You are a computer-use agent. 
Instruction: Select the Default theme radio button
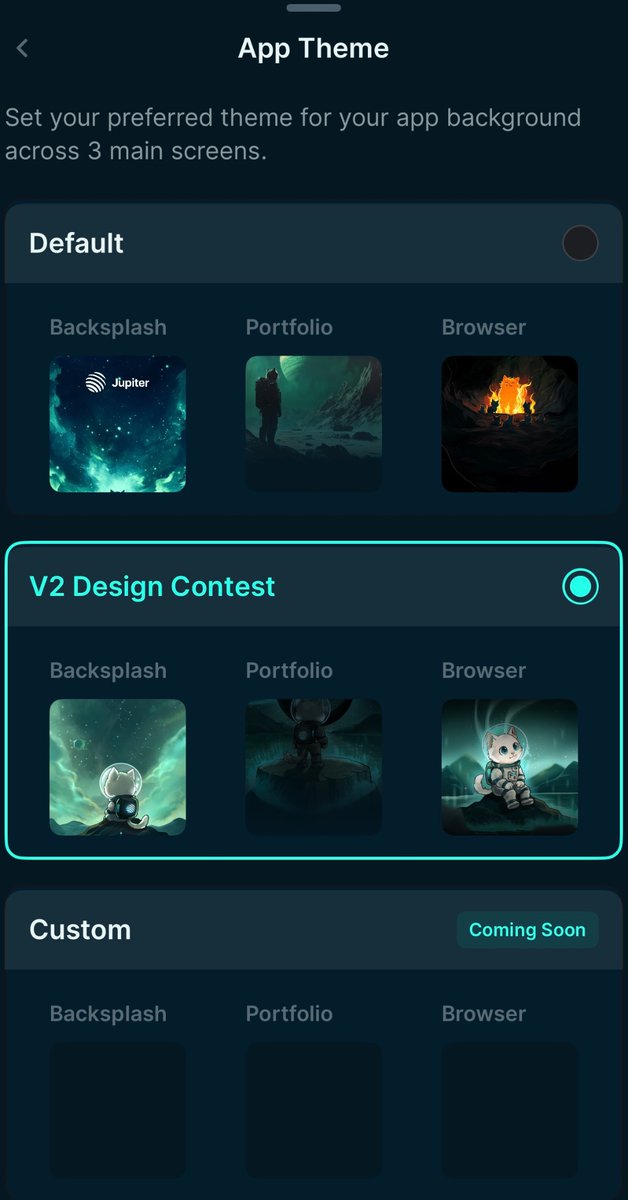[x=580, y=243]
